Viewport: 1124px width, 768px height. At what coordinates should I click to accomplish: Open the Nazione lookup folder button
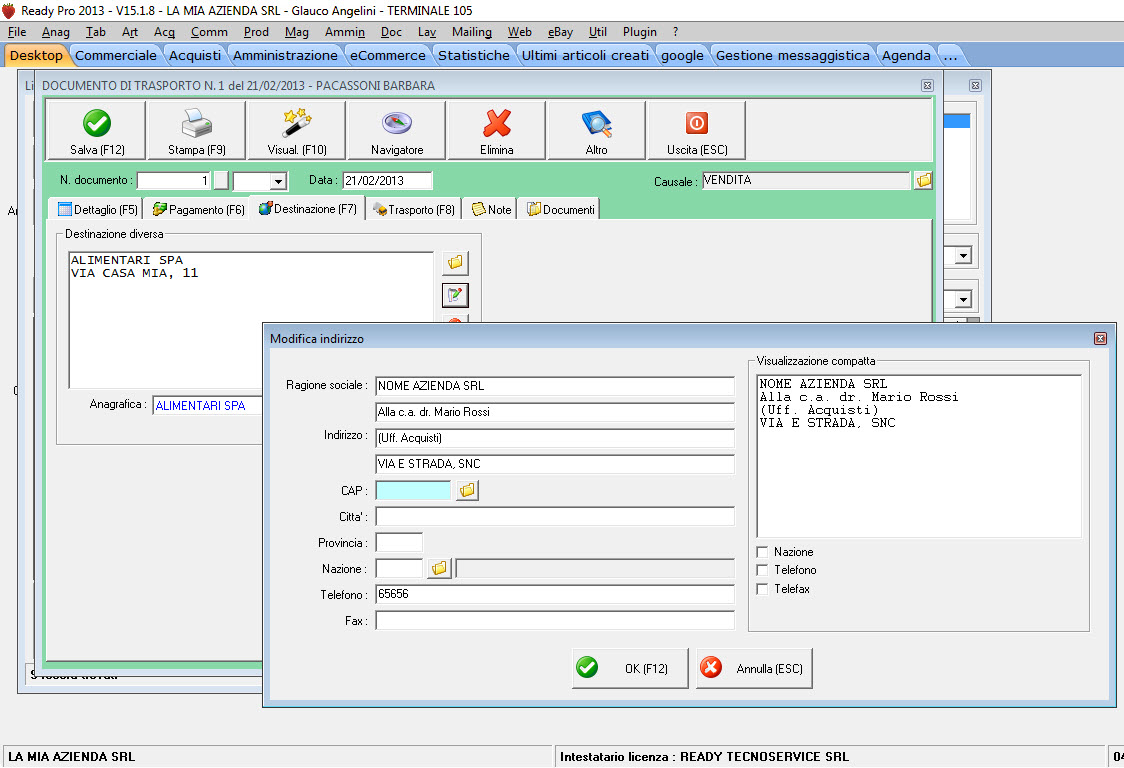click(x=439, y=569)
